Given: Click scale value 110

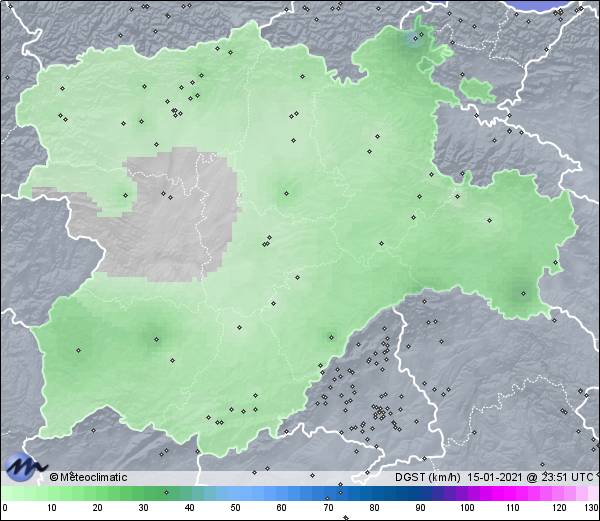Looking at the screenshot, I should point(513,508).
